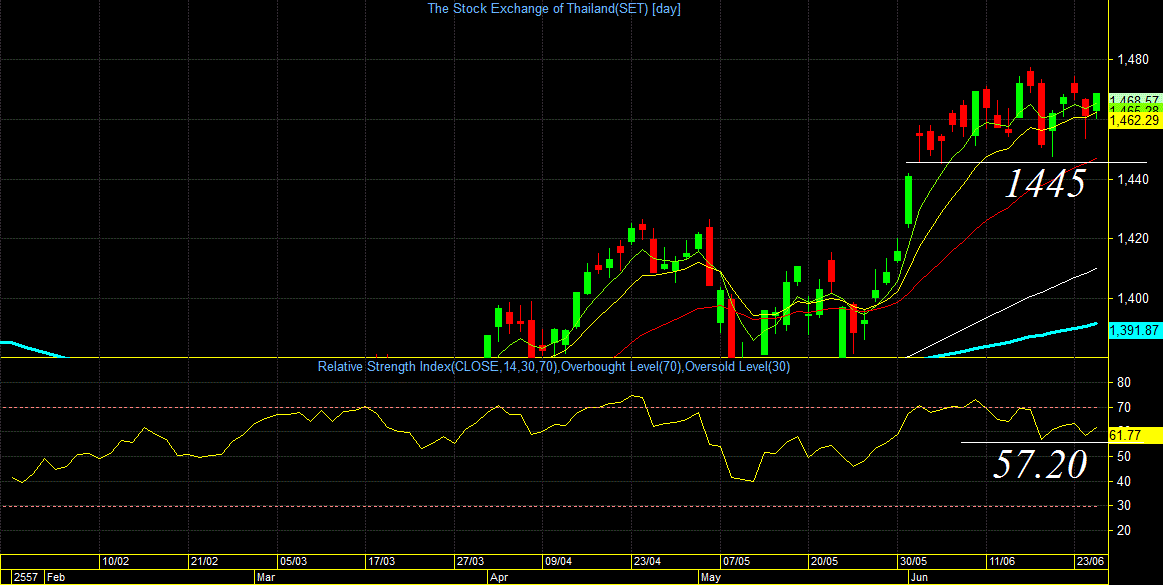Select the 05/03 date label
The image size is (1163, 585).
click(293, 561)
